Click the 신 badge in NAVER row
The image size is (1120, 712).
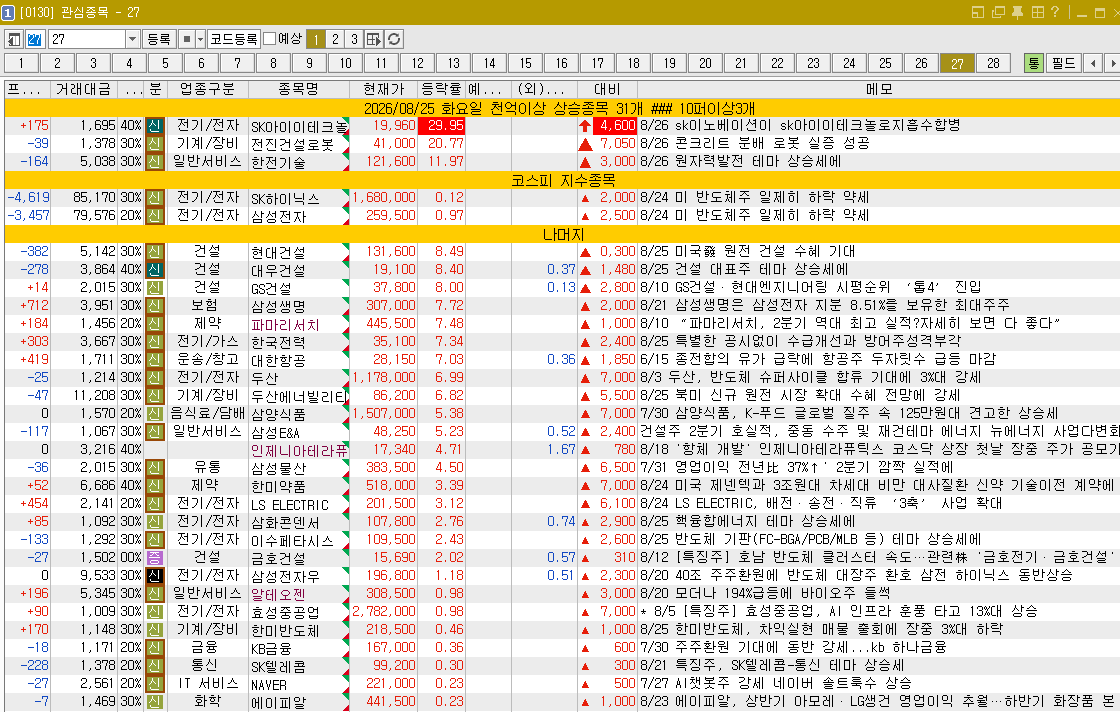coord(154,683)
